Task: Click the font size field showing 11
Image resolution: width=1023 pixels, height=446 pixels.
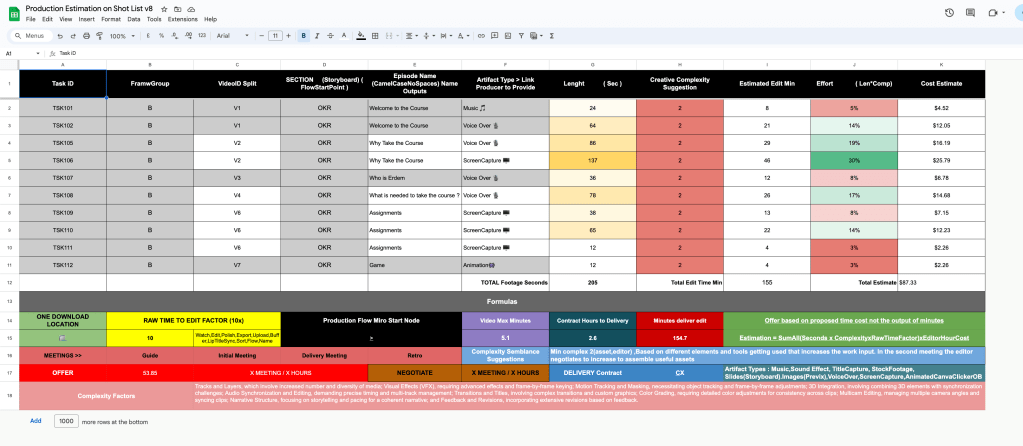Action: pos(275,36)
